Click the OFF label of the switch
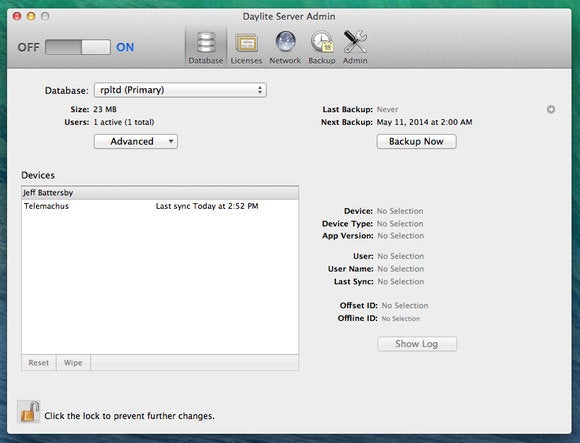This screenshot has height=443, width=580. [x=28, y=47]
